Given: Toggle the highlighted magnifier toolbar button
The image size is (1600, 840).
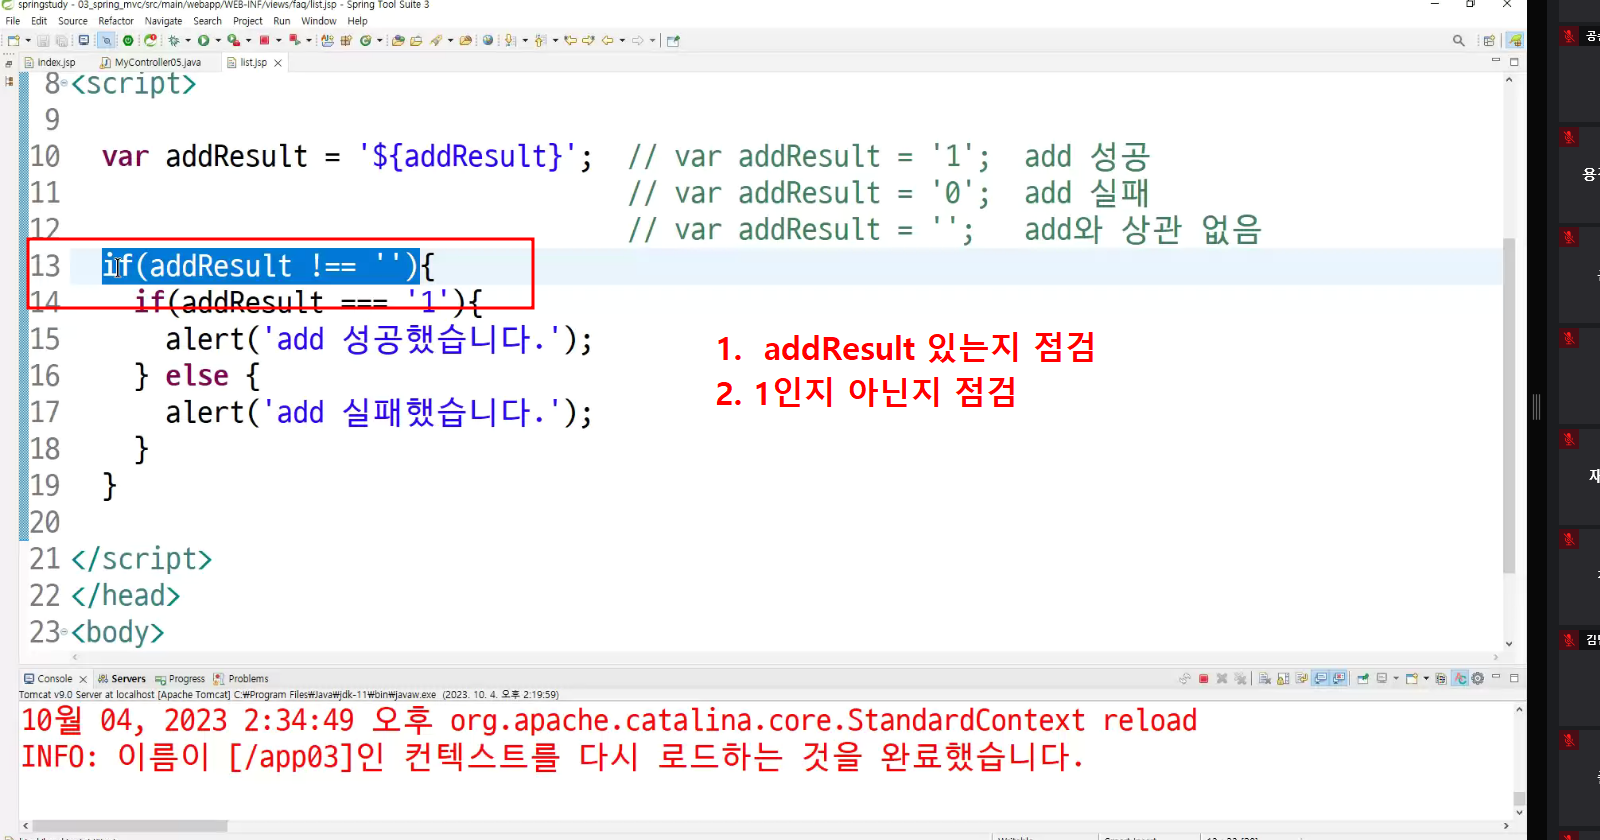Looking at the screenshot, I should (106, 41).
